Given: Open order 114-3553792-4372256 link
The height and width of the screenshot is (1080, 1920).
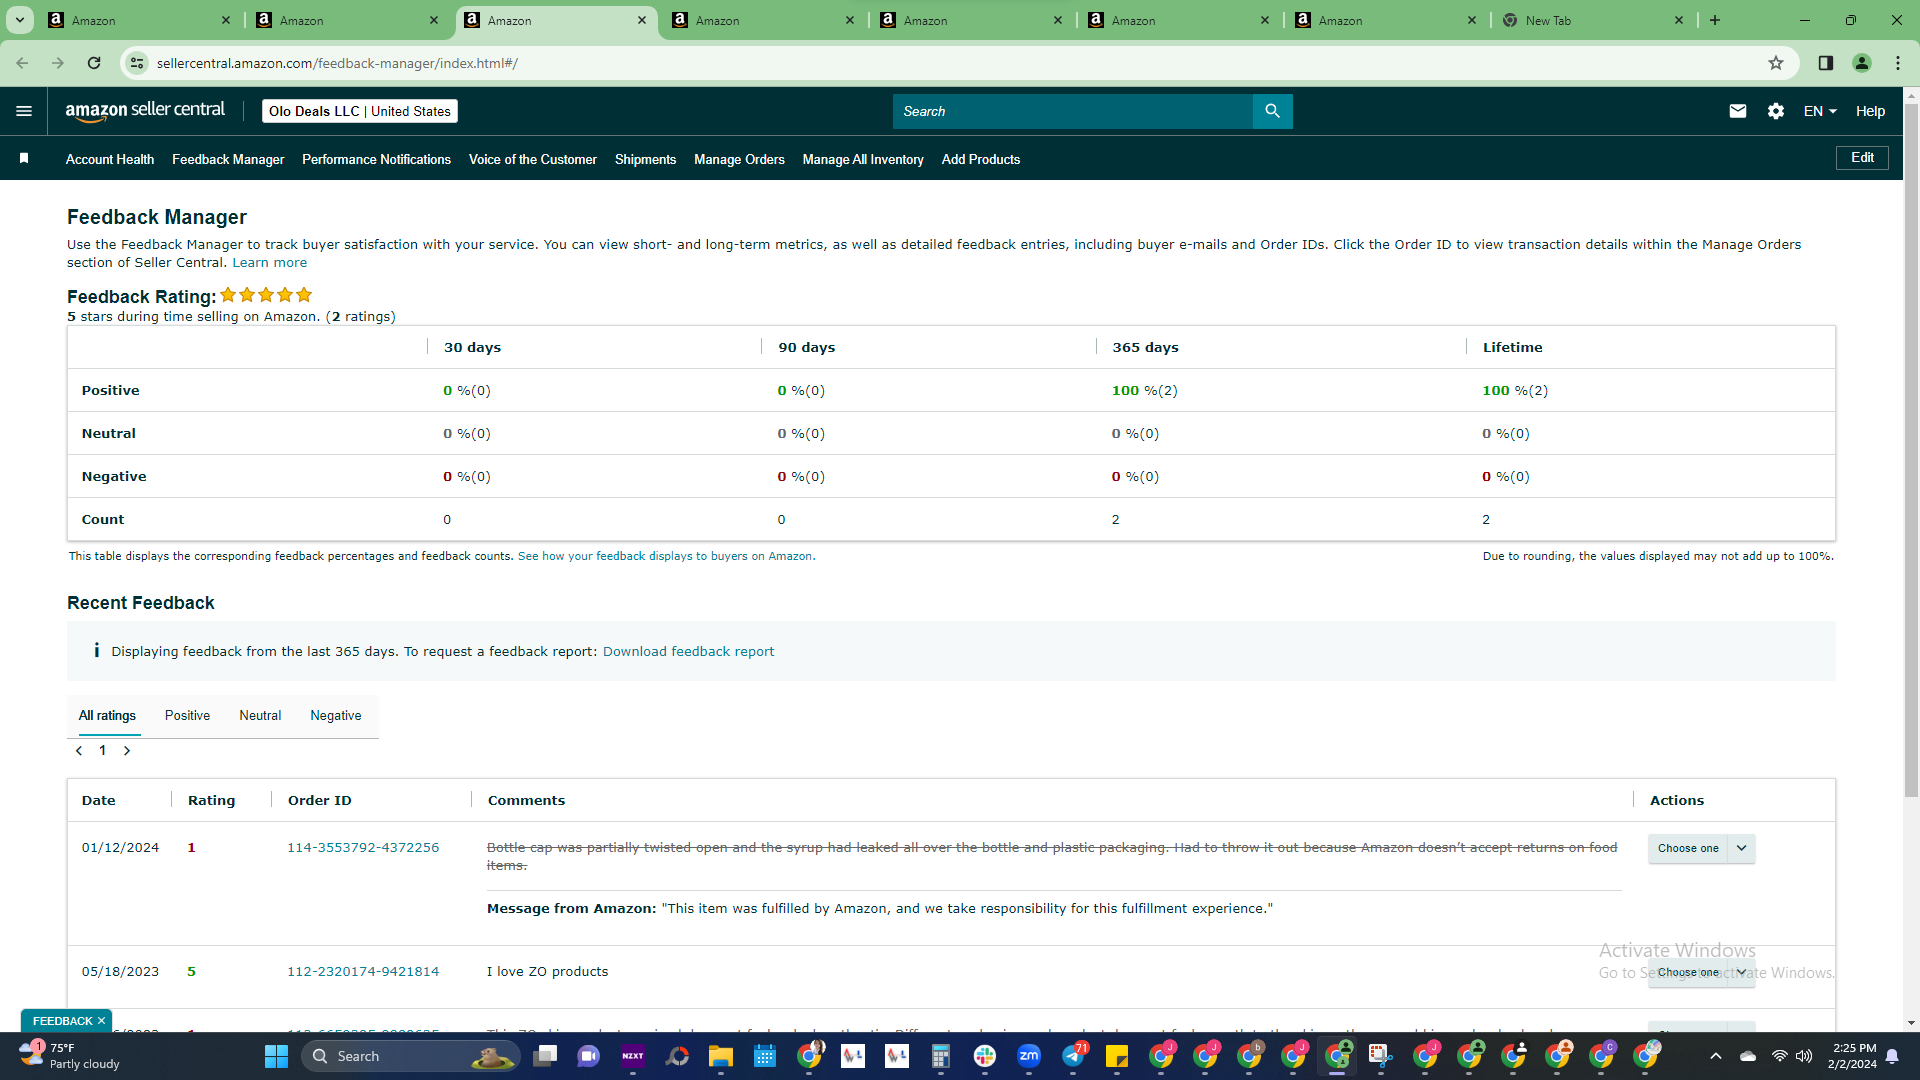Looking at the screenshot, I should 363,847.
